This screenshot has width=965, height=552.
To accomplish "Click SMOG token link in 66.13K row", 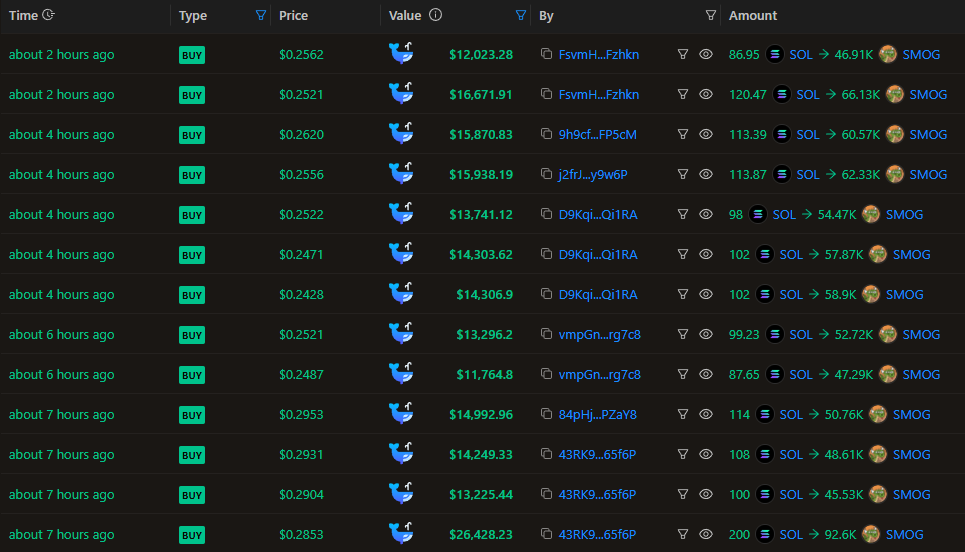I will click(x=928, y=95).
